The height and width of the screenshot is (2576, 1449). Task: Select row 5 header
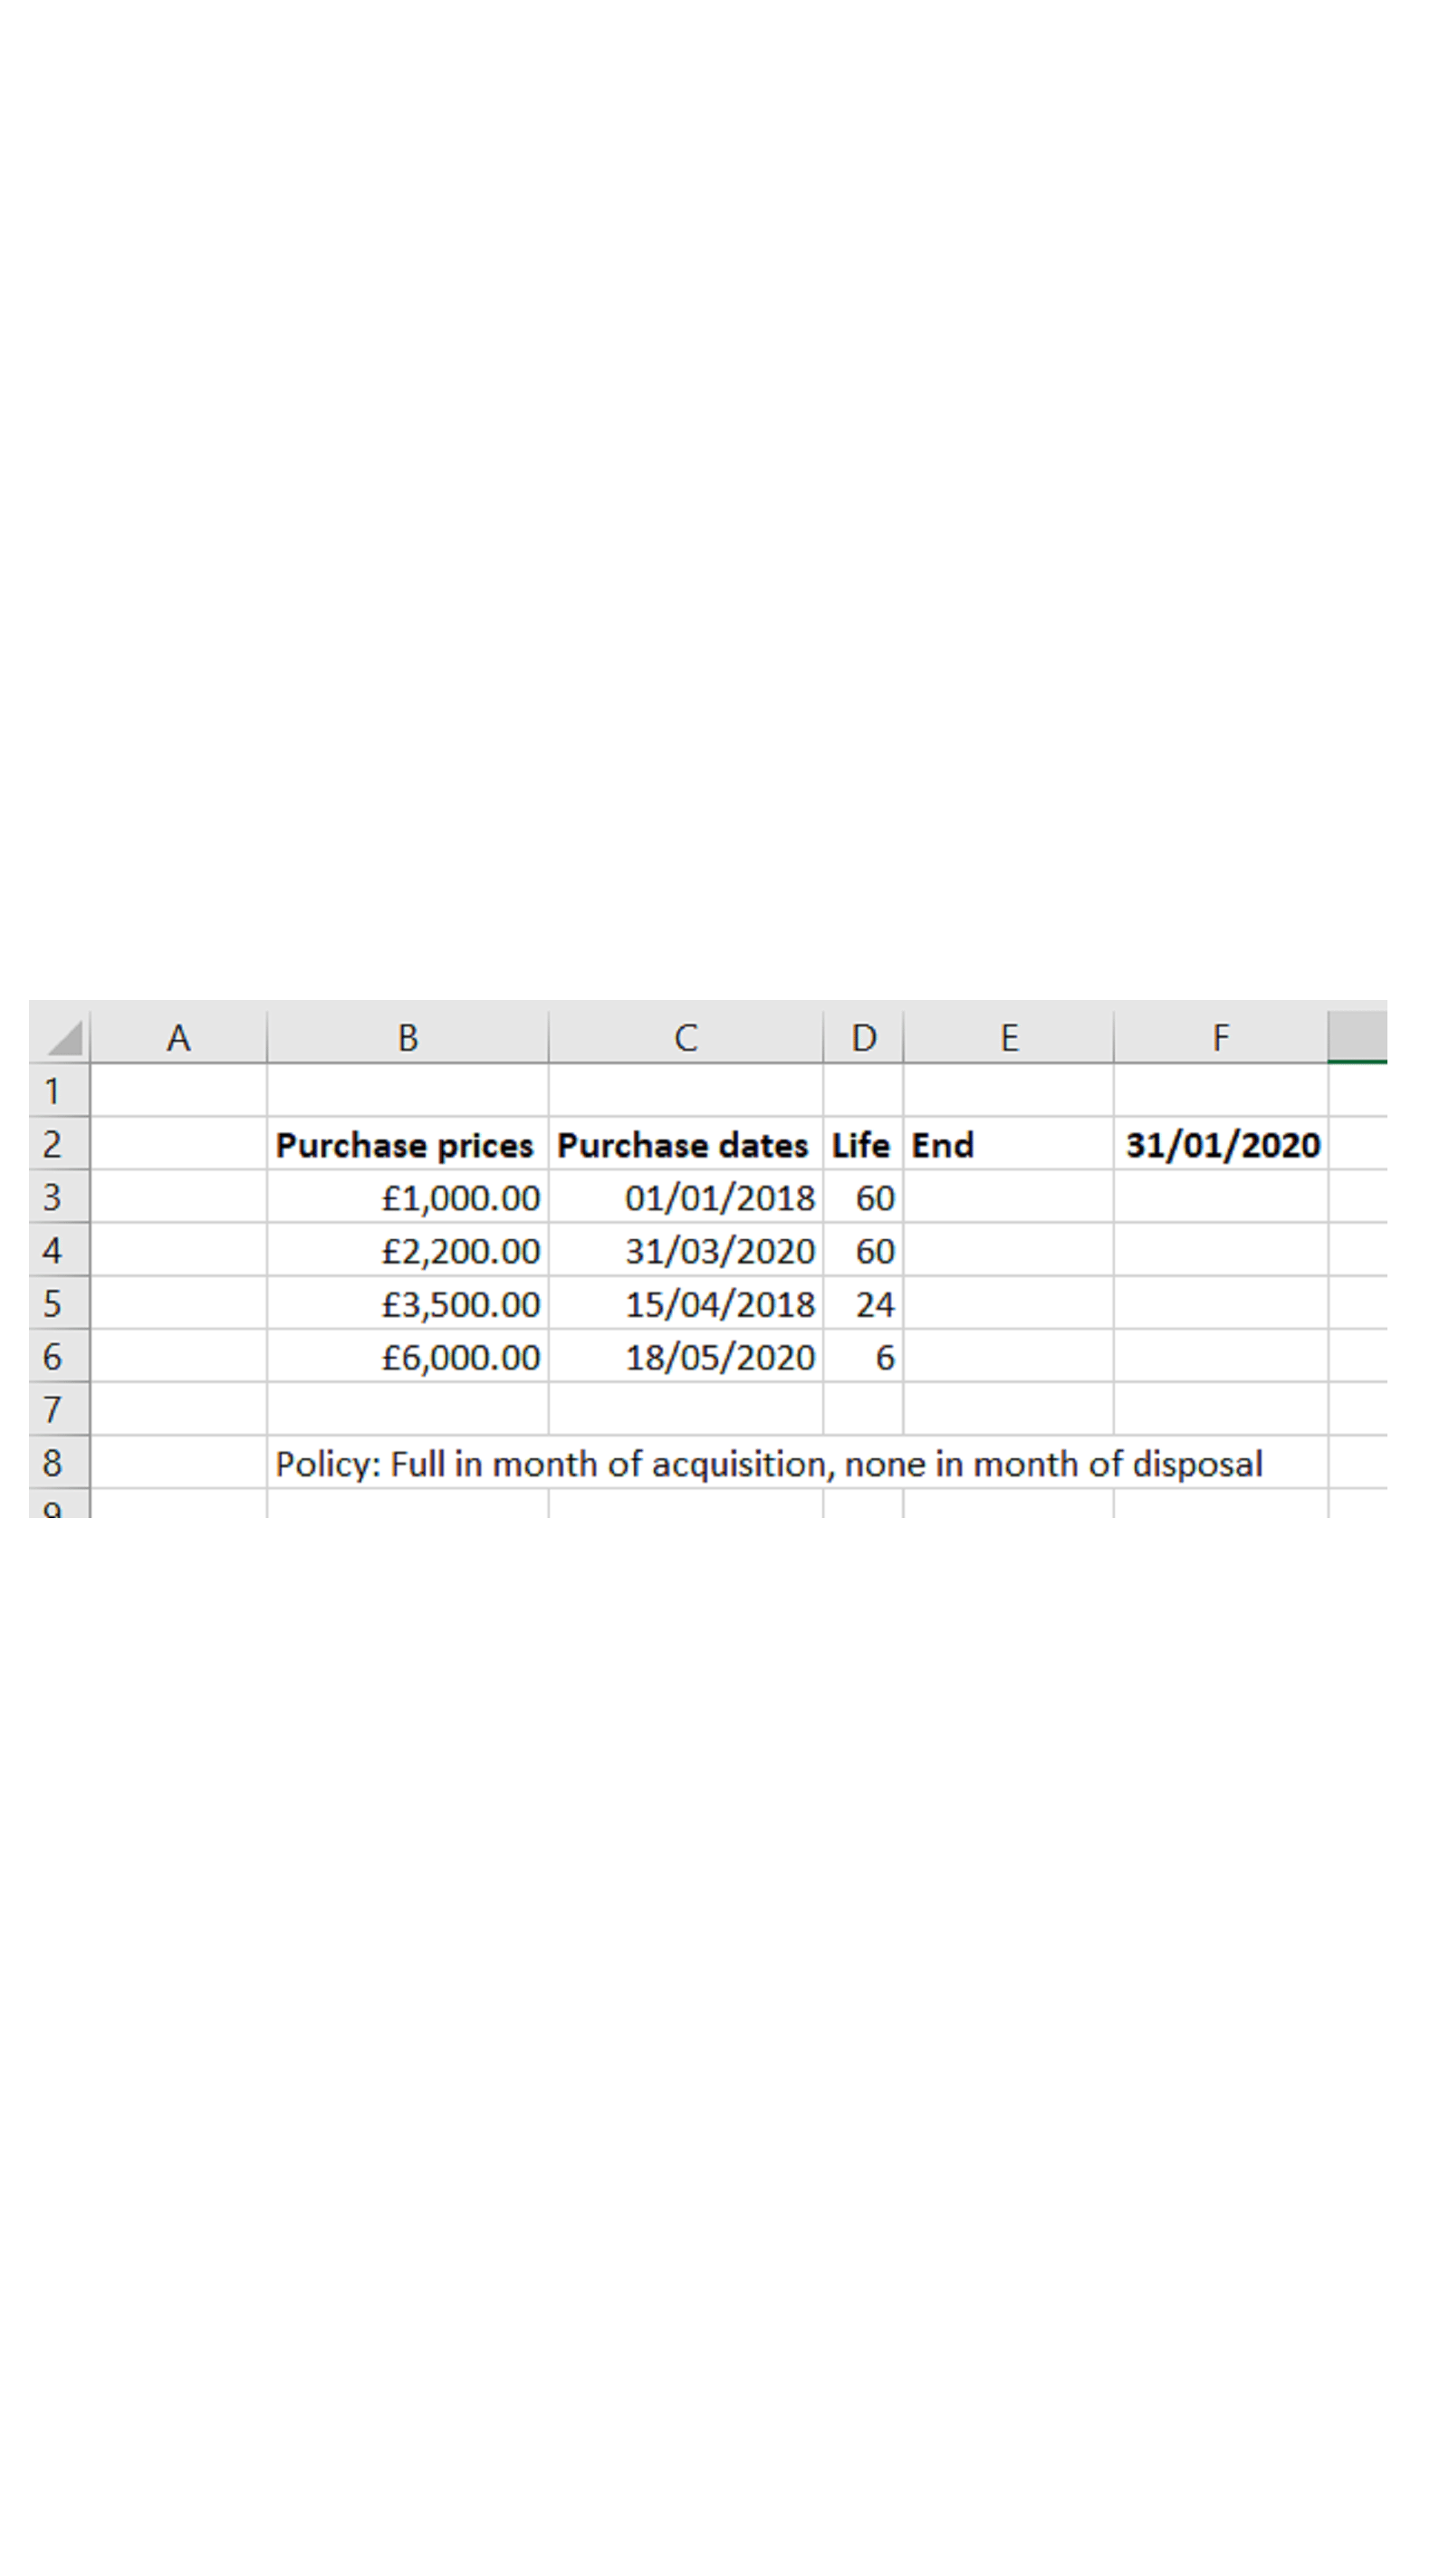[53, 1303]
